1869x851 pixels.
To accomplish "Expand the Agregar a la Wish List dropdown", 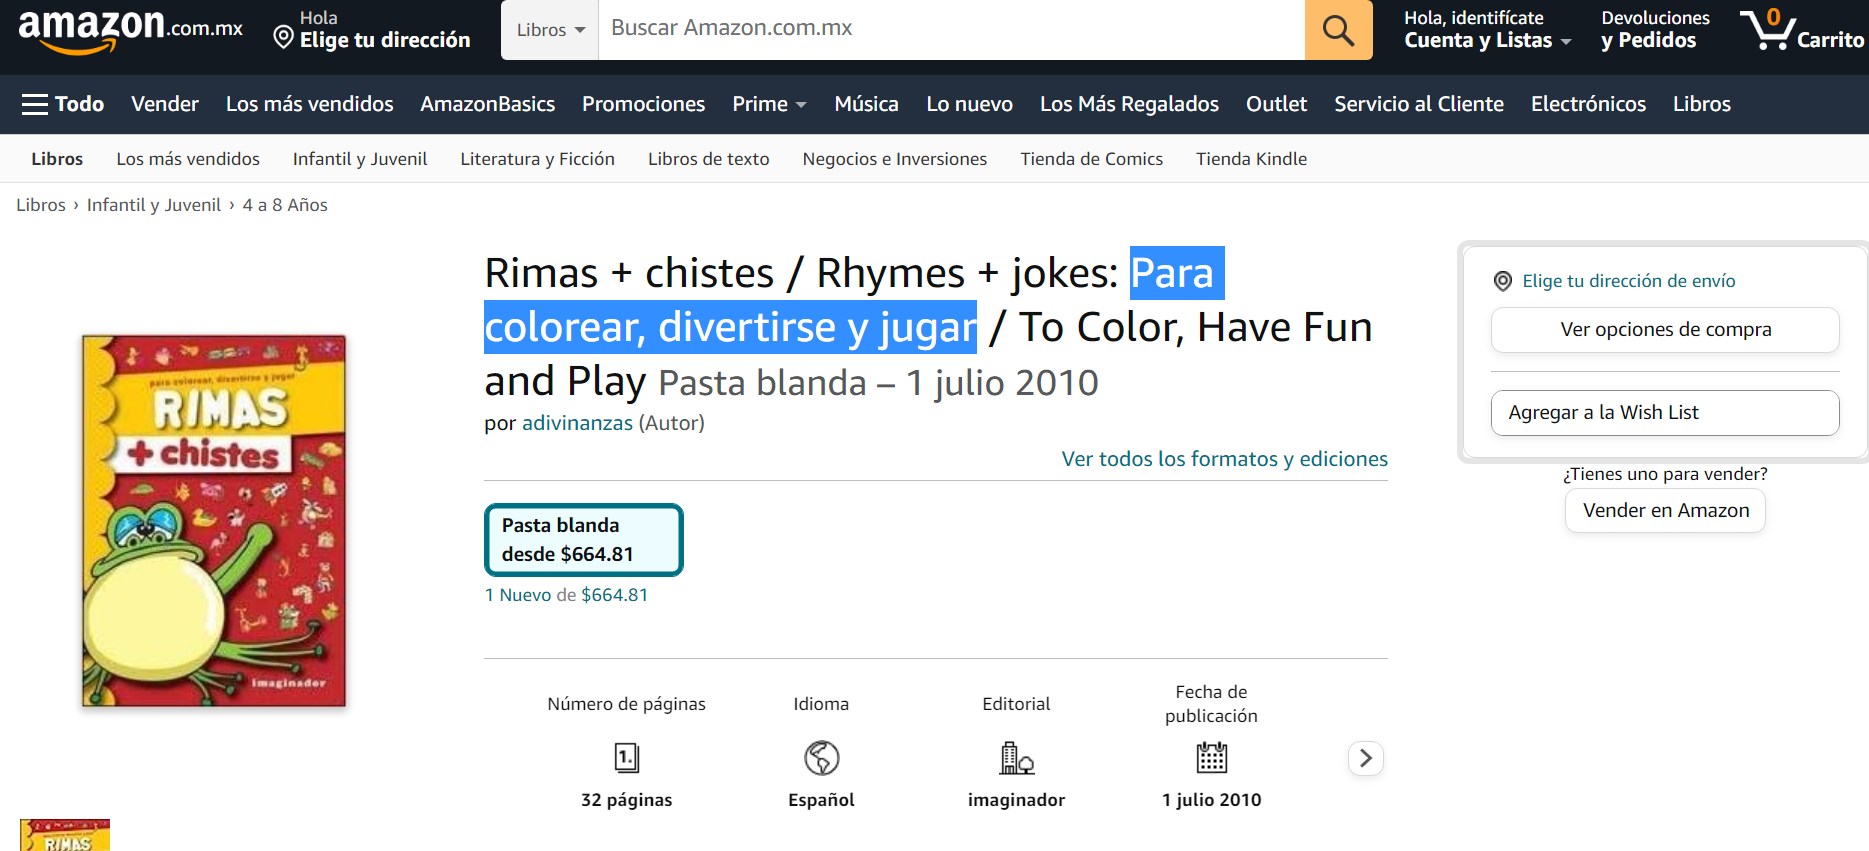I will coord(1665,413).
